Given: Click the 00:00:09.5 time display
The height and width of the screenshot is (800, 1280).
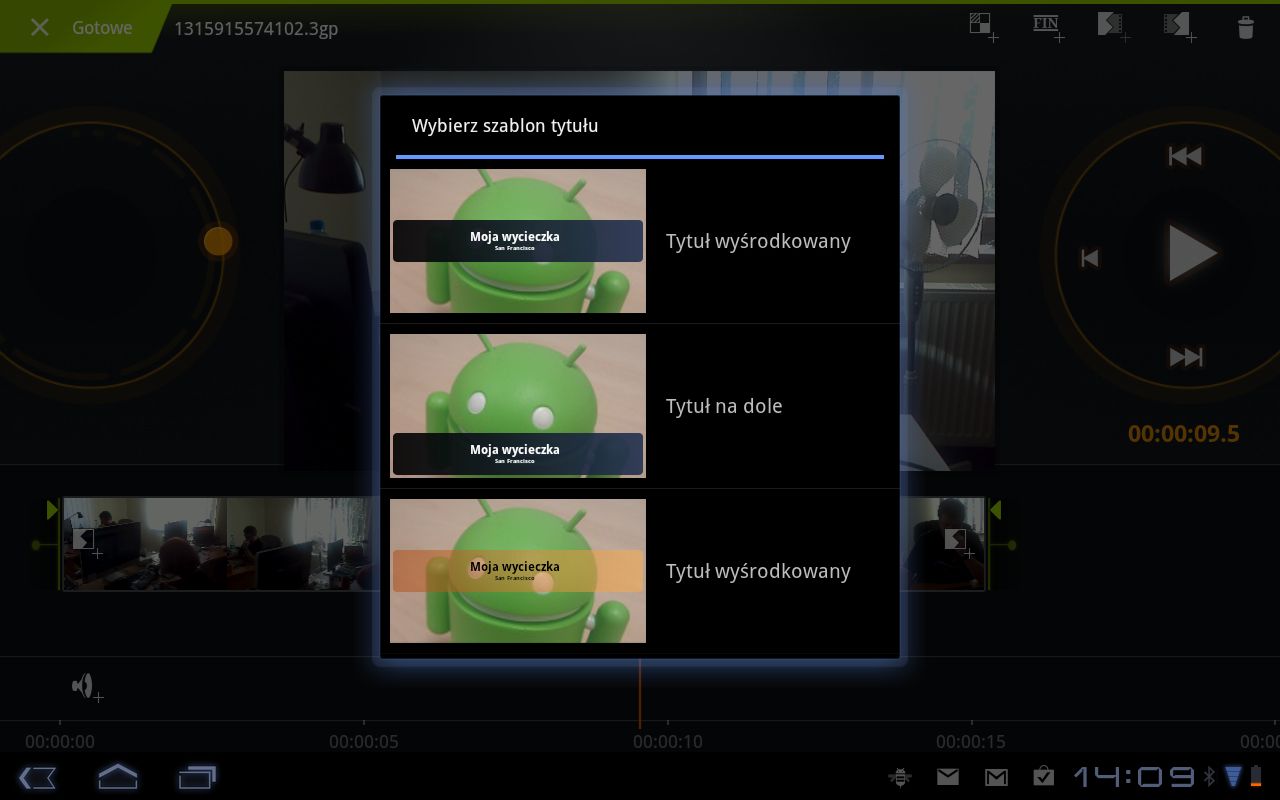Looking at the screenshot, I should 1184,433.
